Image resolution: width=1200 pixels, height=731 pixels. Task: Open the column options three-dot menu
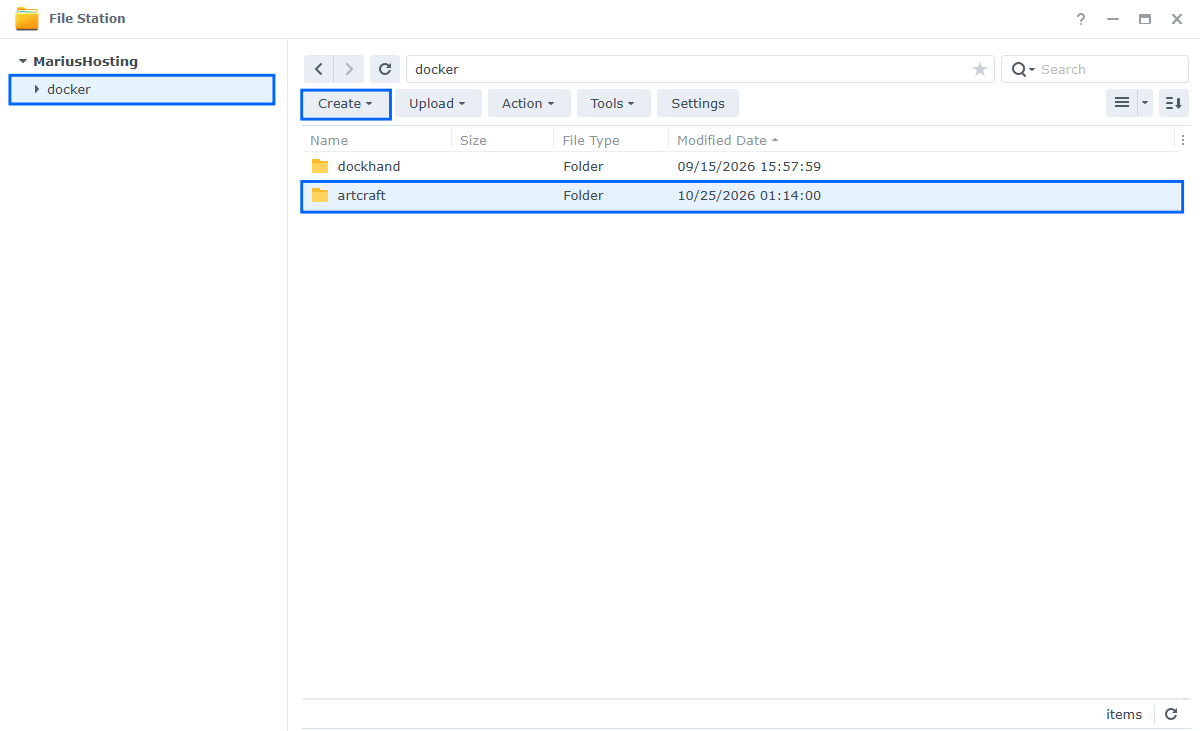coord(1182,141)
